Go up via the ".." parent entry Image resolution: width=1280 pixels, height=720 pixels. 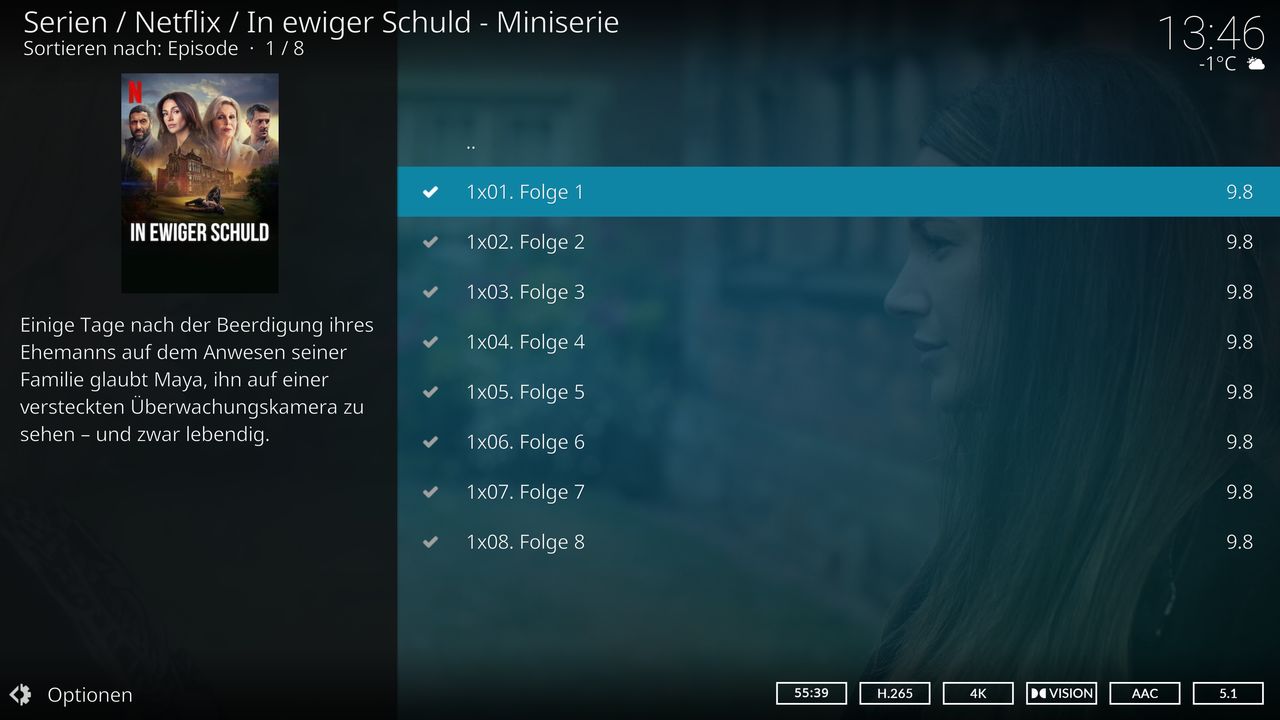pyautogui.click(x=838, y=142)
